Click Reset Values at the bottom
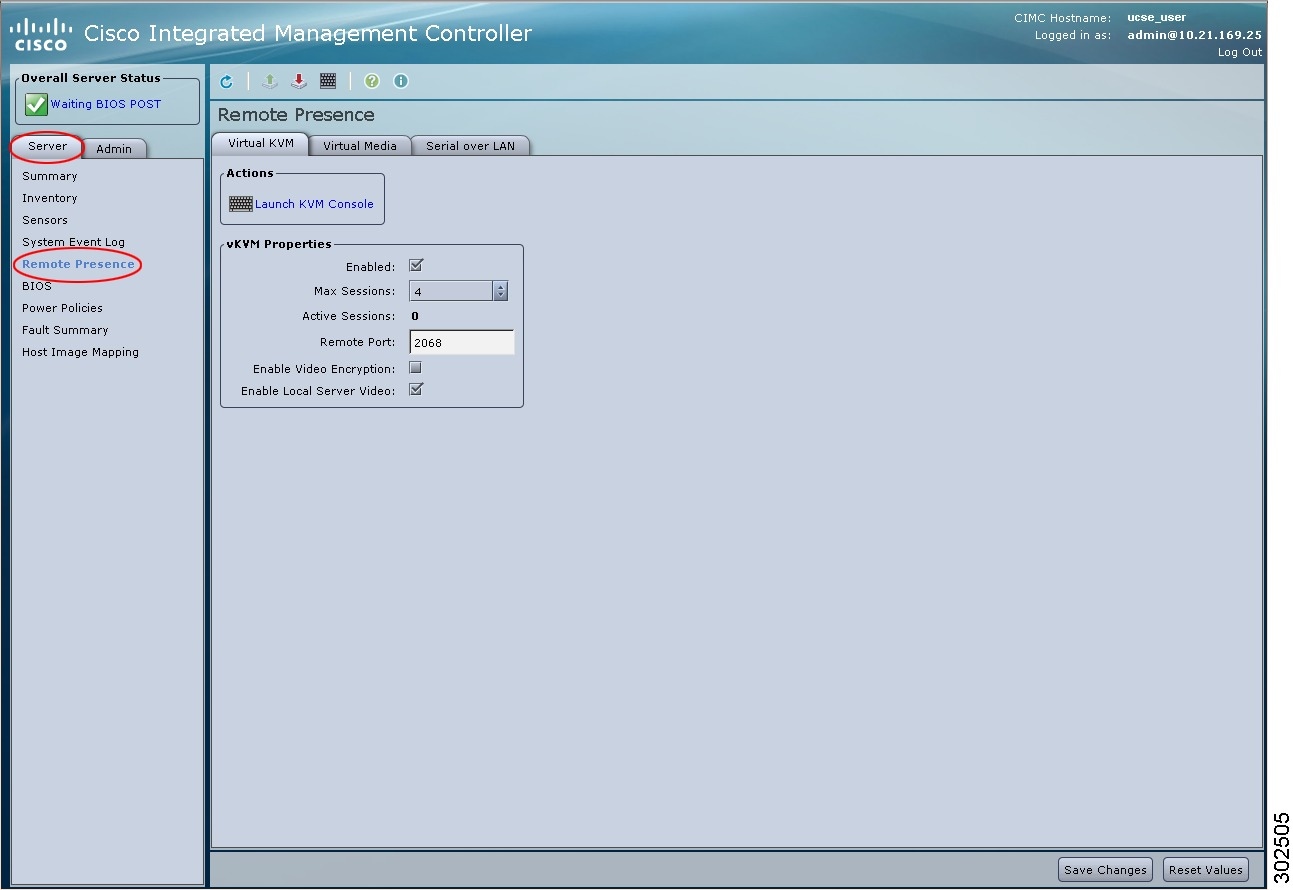Image resolution: width=1293 pixels, height=890 pixels. tap(1205, 869)
